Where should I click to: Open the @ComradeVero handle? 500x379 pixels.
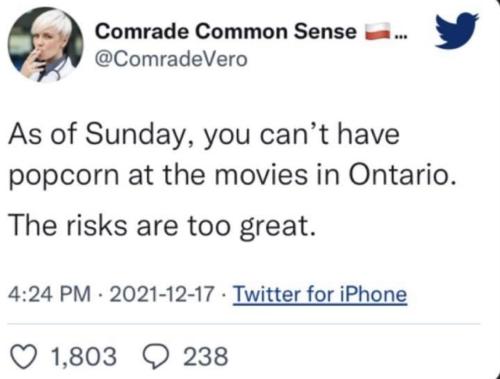(x=171, y=59)
